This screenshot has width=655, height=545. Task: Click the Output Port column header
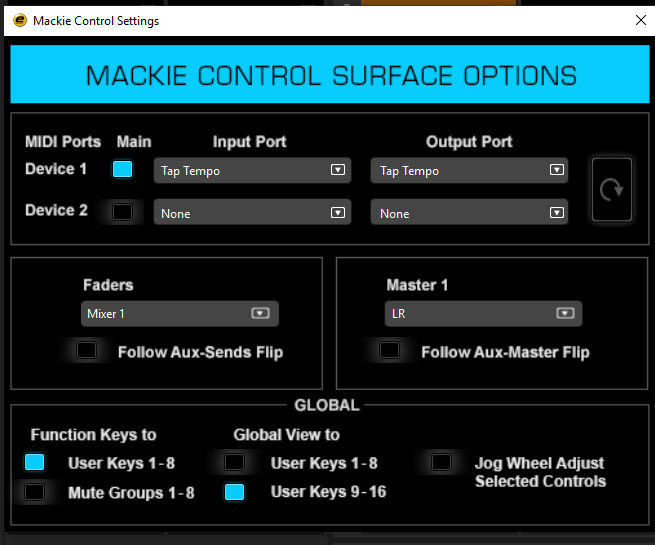(469, 142)
